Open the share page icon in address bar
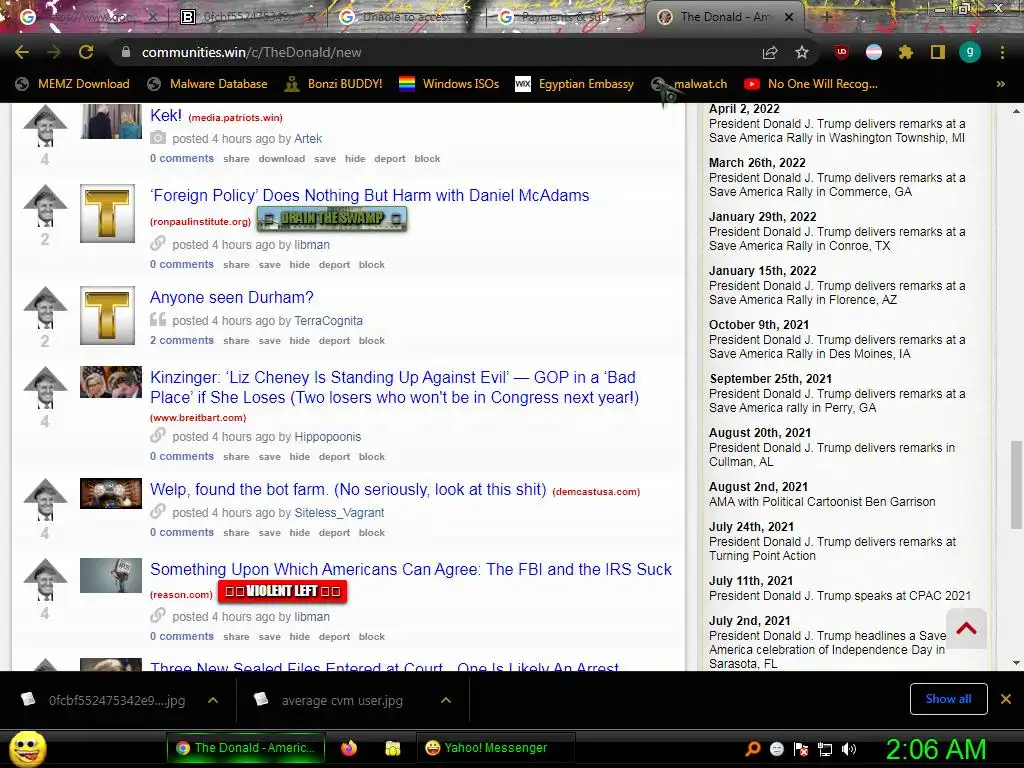This screenshot has height=768, width=1024. 770,52
